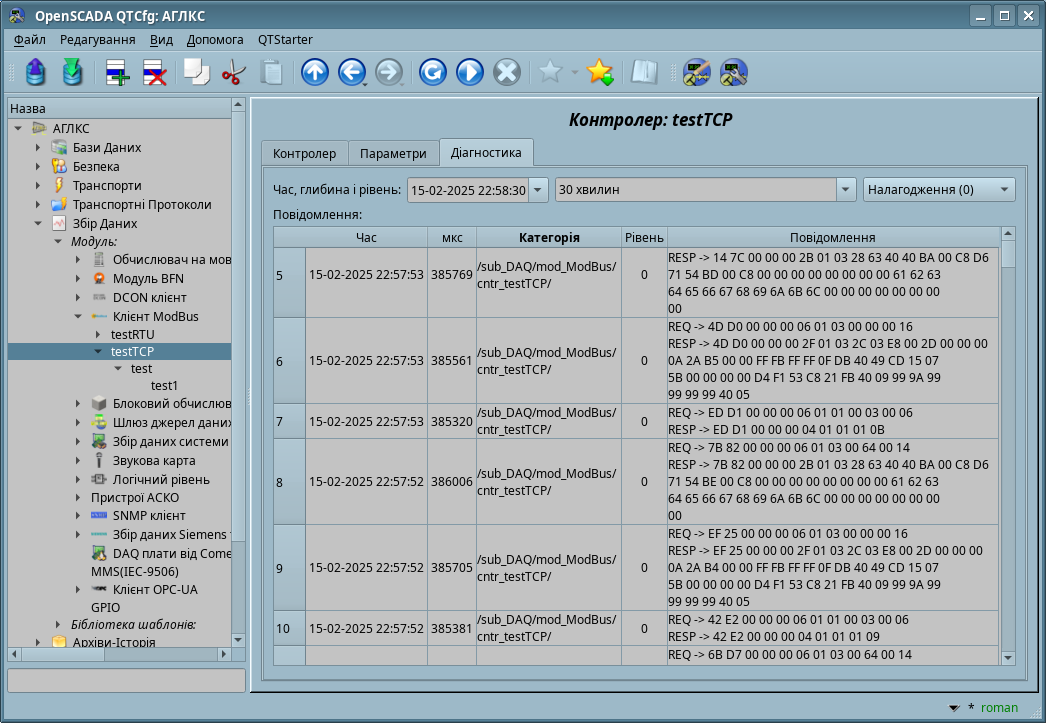Navigate back with the left arrow icon
The height and width of the screenshot is (723, 1046).
tap(351, 72)
